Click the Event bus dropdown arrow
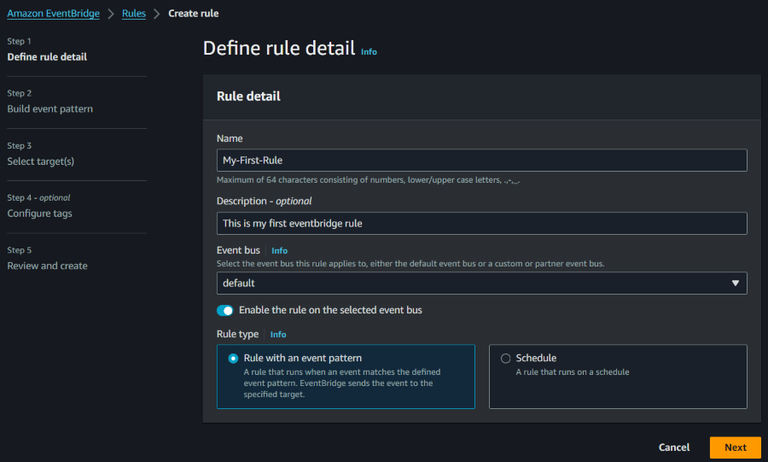Screen dimensions: 768x462 pyautogui.click(x=736, y=283)
